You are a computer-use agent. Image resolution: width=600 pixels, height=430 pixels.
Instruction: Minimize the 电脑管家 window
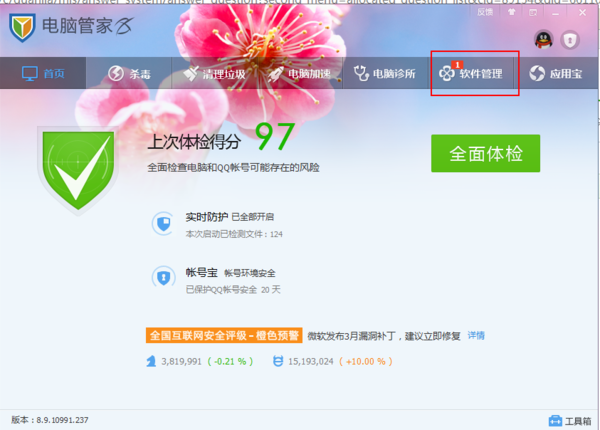[556, 13]
